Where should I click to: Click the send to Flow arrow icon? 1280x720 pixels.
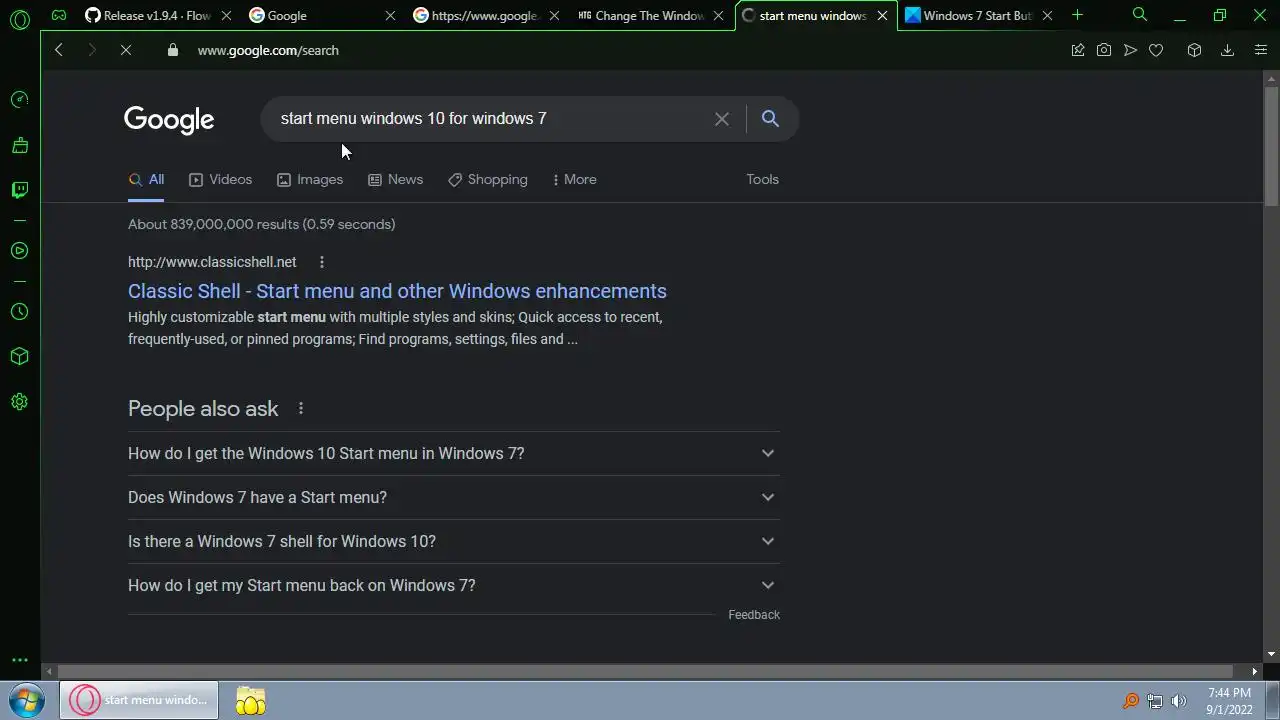[1130, 50]
